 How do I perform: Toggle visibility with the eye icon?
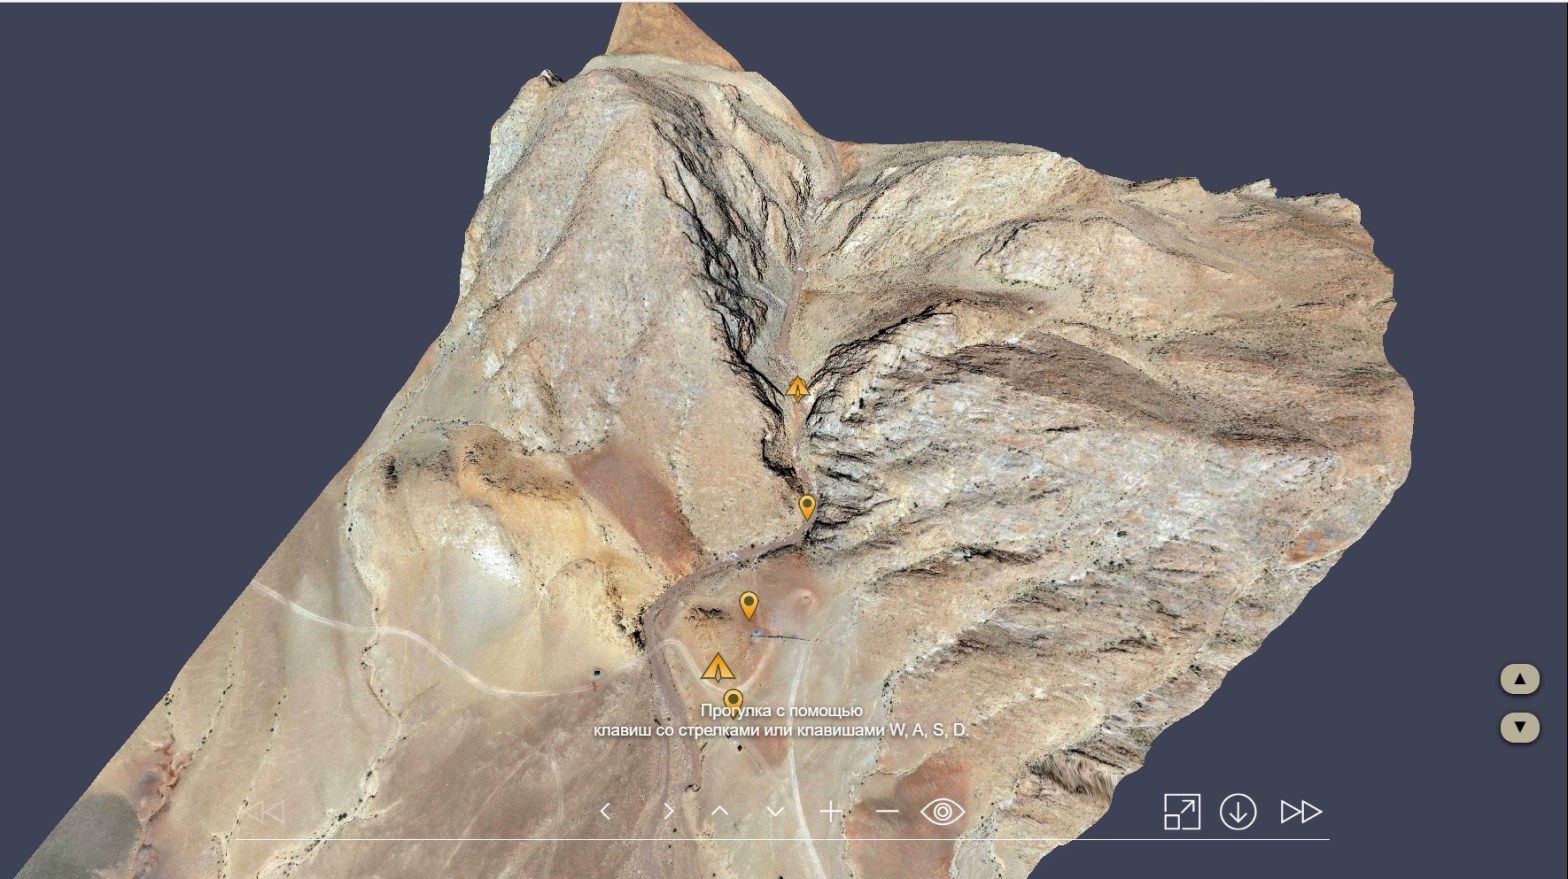tap(942, 811)
